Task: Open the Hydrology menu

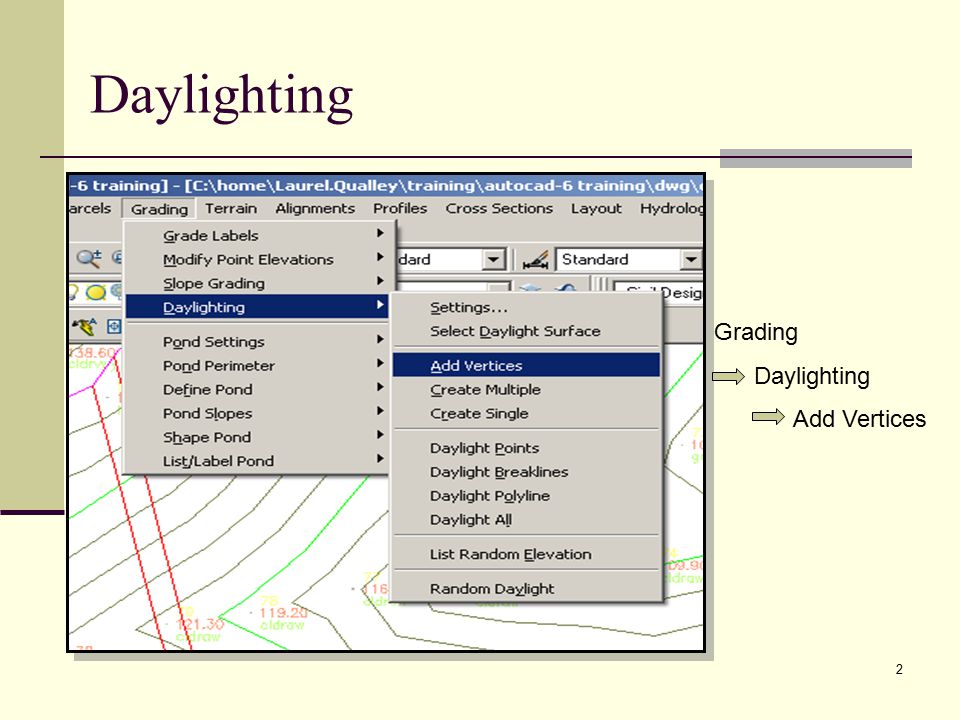Action: coord(671,208)
